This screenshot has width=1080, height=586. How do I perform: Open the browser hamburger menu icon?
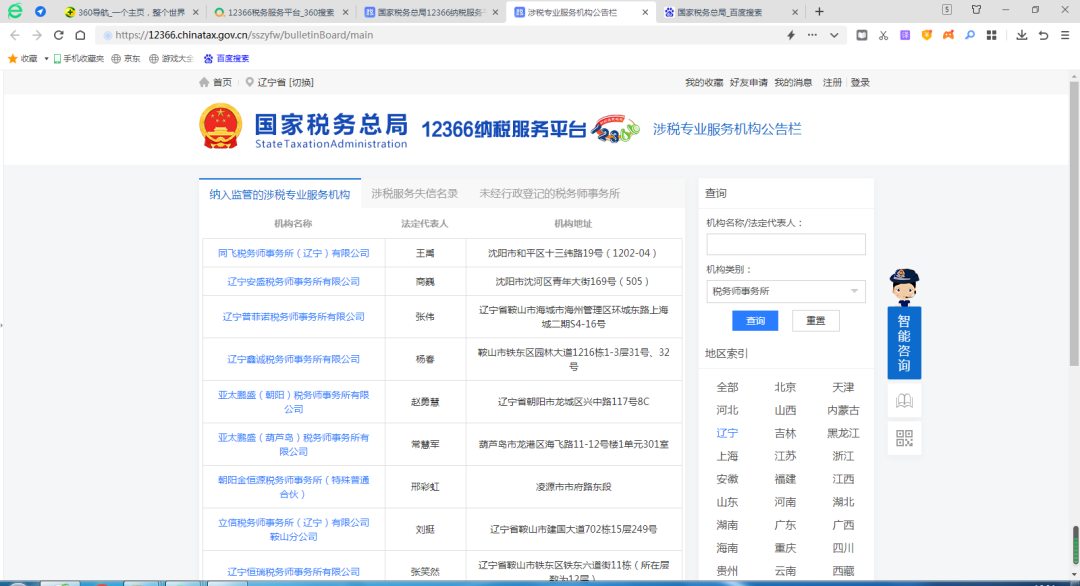[x=1065, y=35]
